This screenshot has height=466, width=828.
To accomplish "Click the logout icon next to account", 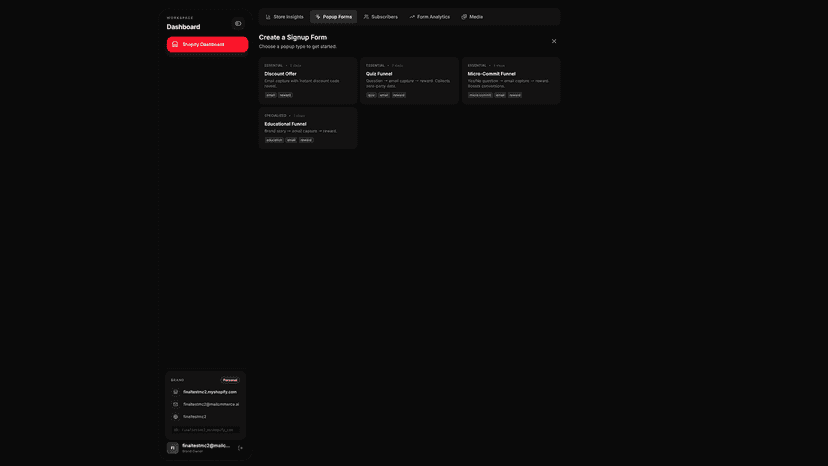I will click(x=240, y=448).
